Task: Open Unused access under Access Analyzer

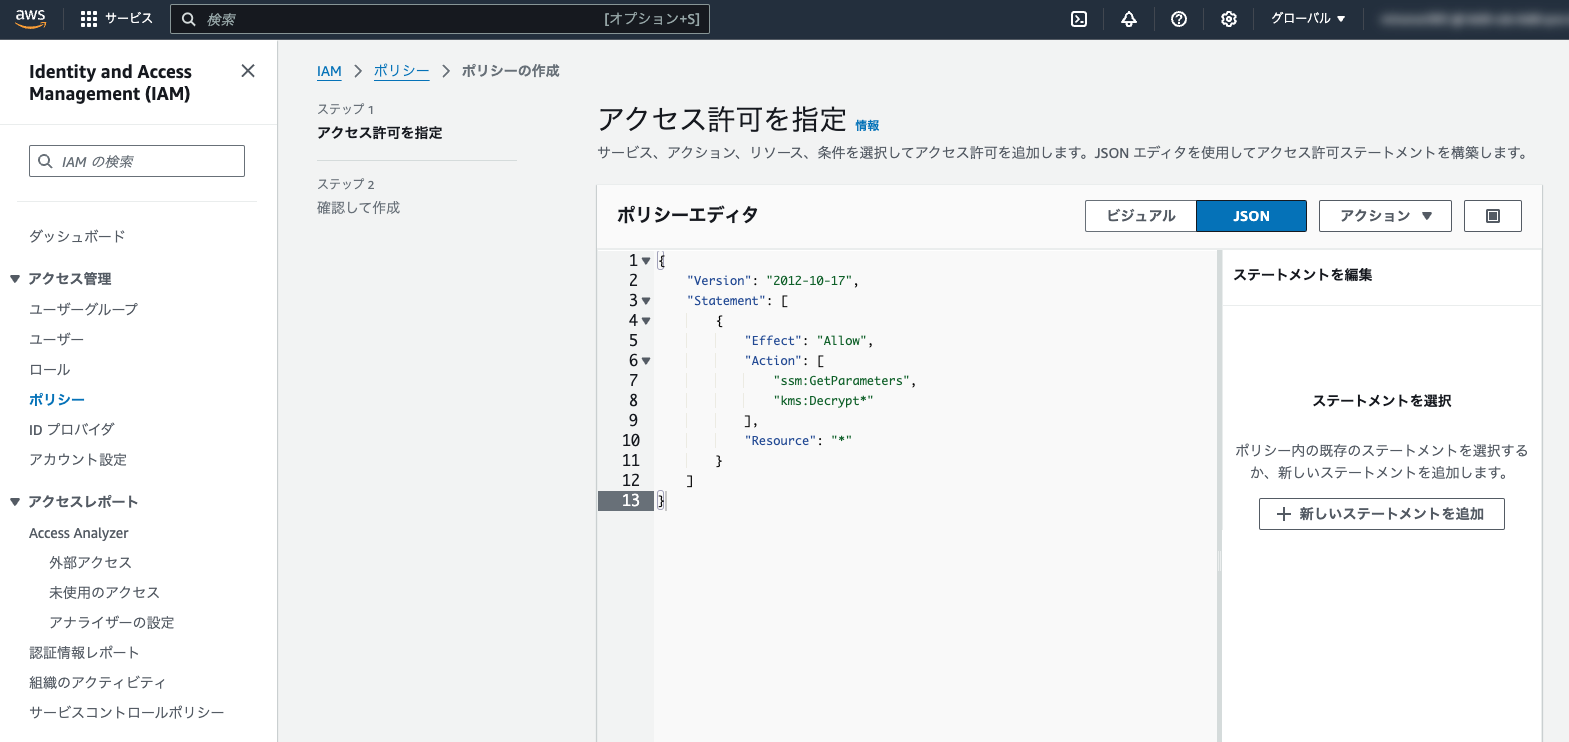Action: (104, 593)
